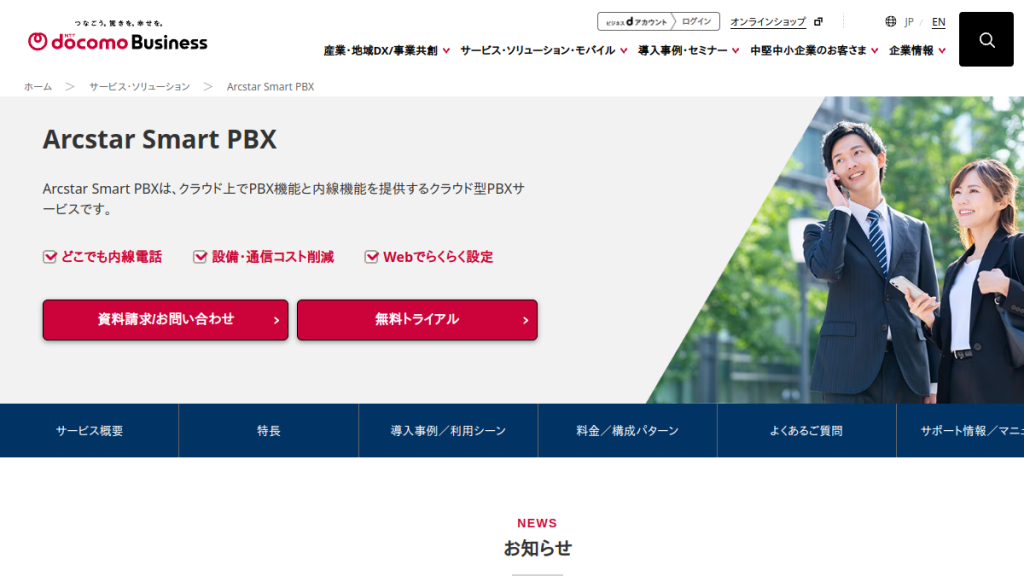The width and height of the screenshot is (1024, 576).
Task: Click checkmark icon beside 設備・通信コスト削減
Action: pos(200,257)
